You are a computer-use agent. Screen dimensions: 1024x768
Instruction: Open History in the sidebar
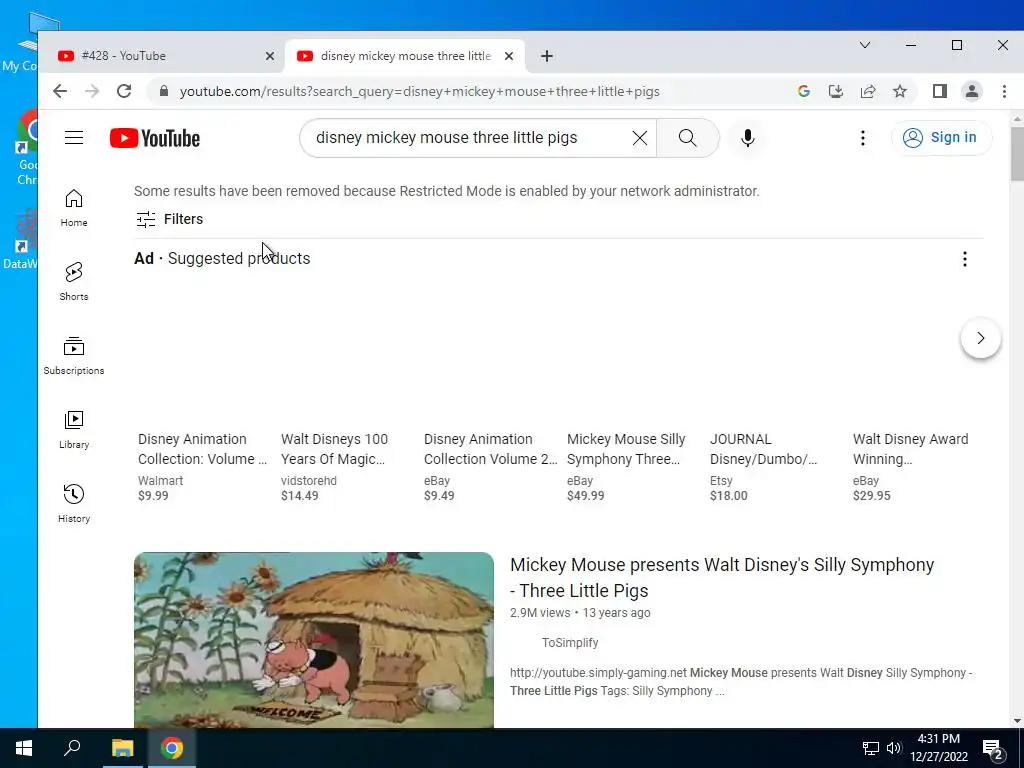[x=74, y=504]
